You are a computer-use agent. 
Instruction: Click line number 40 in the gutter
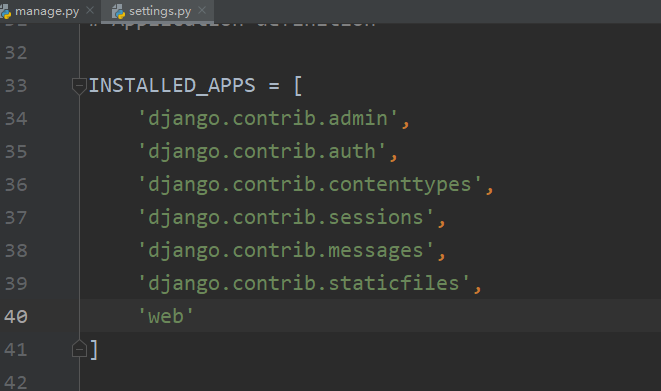[x=16, y=316]
